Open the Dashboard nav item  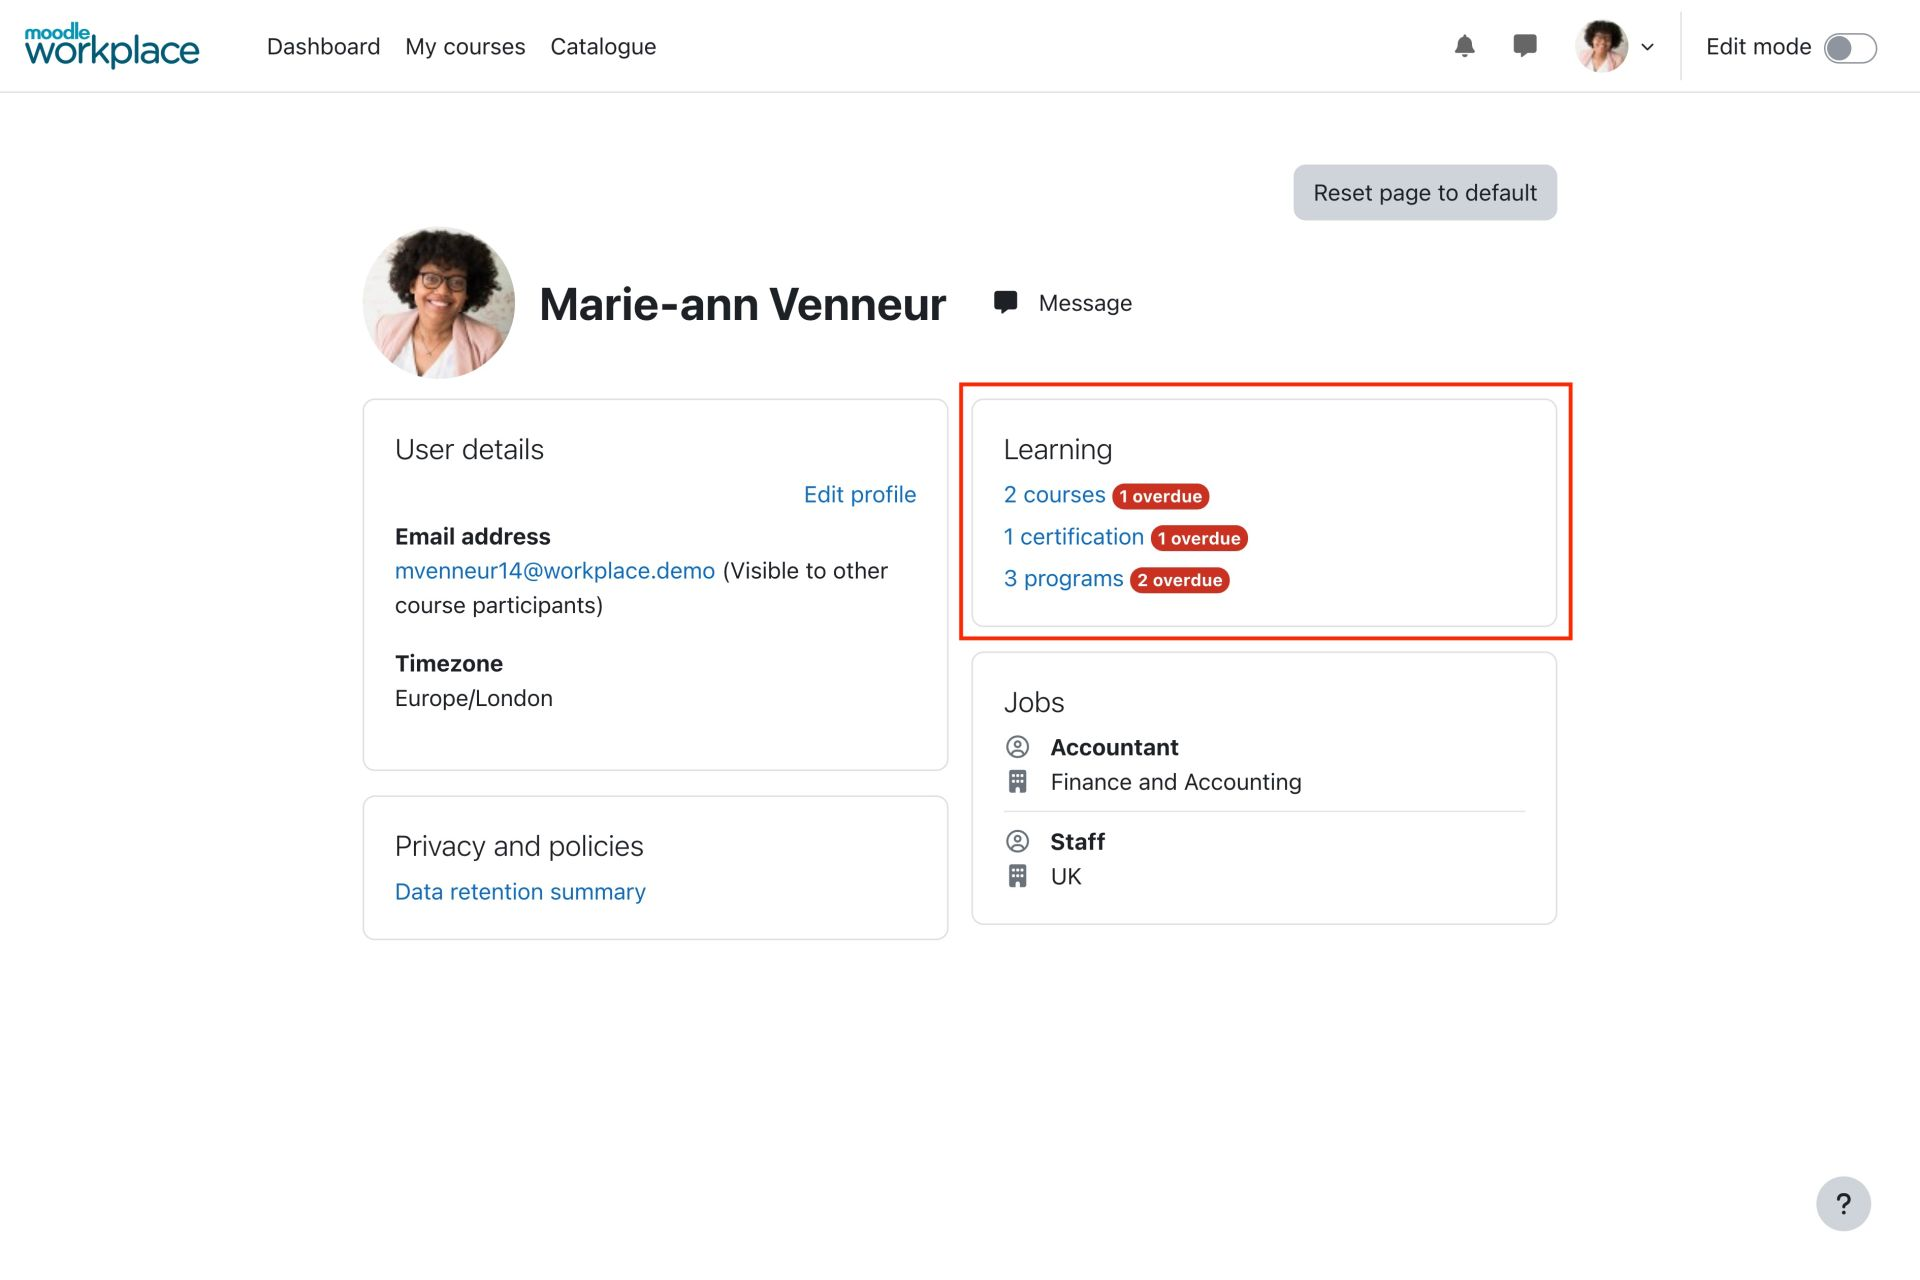323,47
